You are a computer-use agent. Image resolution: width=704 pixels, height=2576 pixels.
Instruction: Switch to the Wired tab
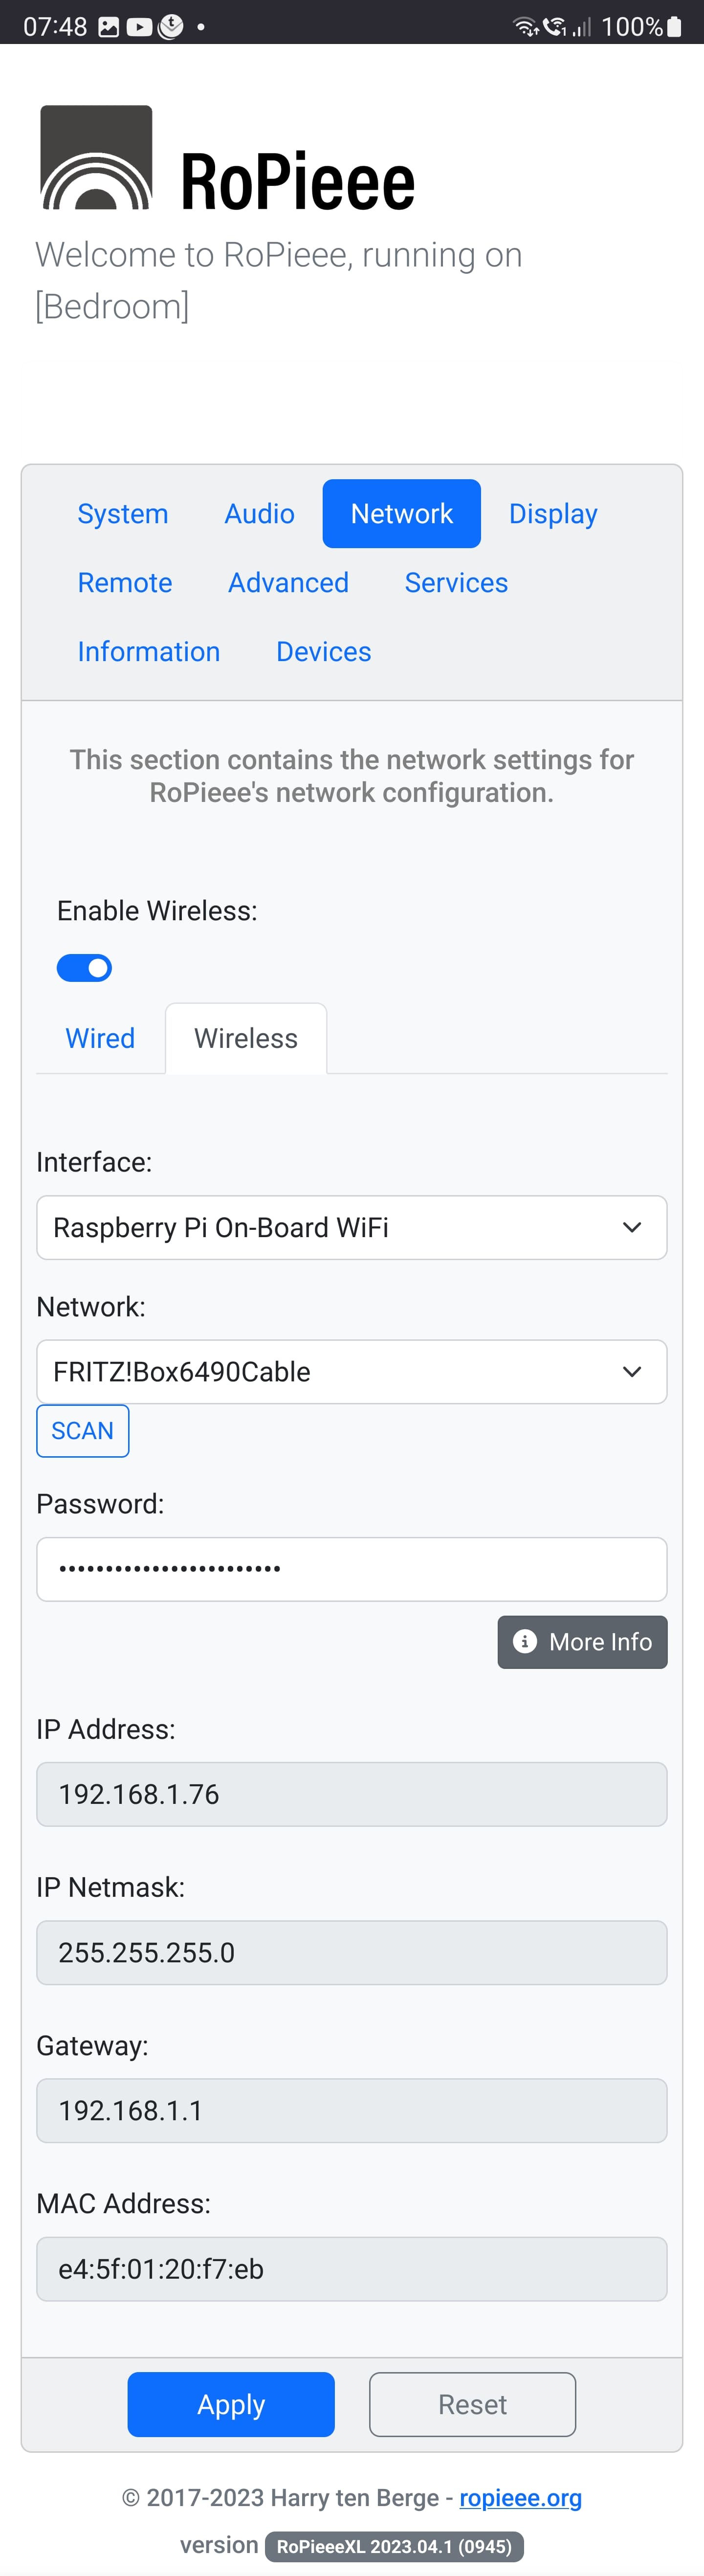pyautogui.click(x=100, y=1038)
